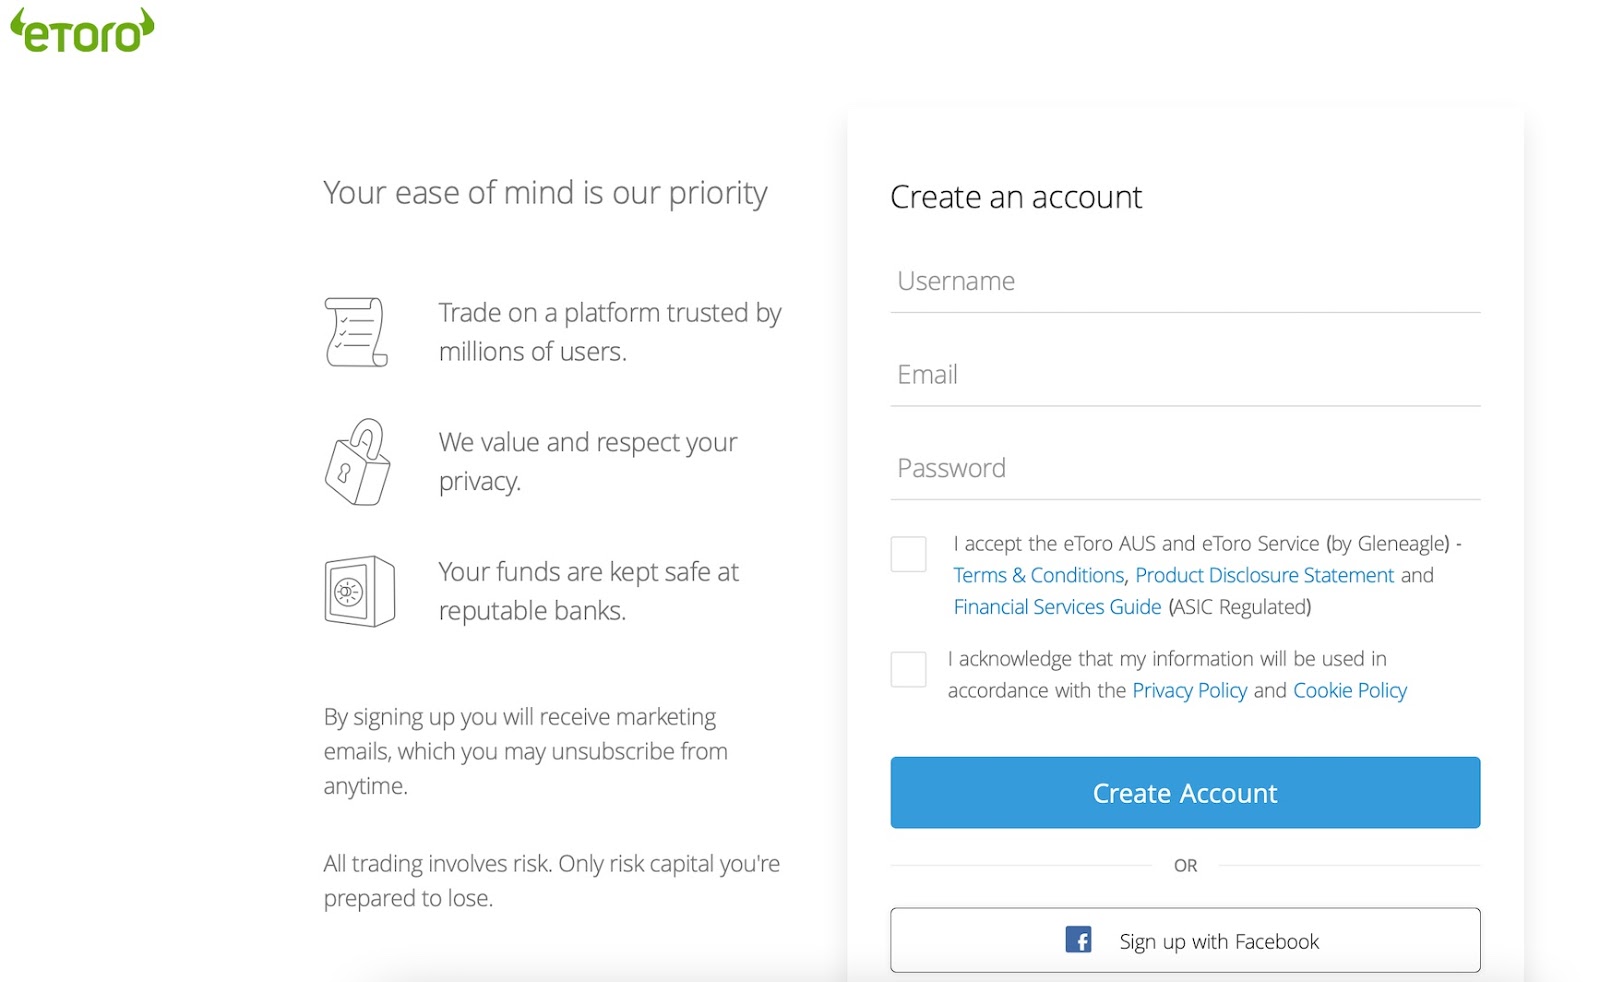Click the Create an account heading

tap(1016, 197)
